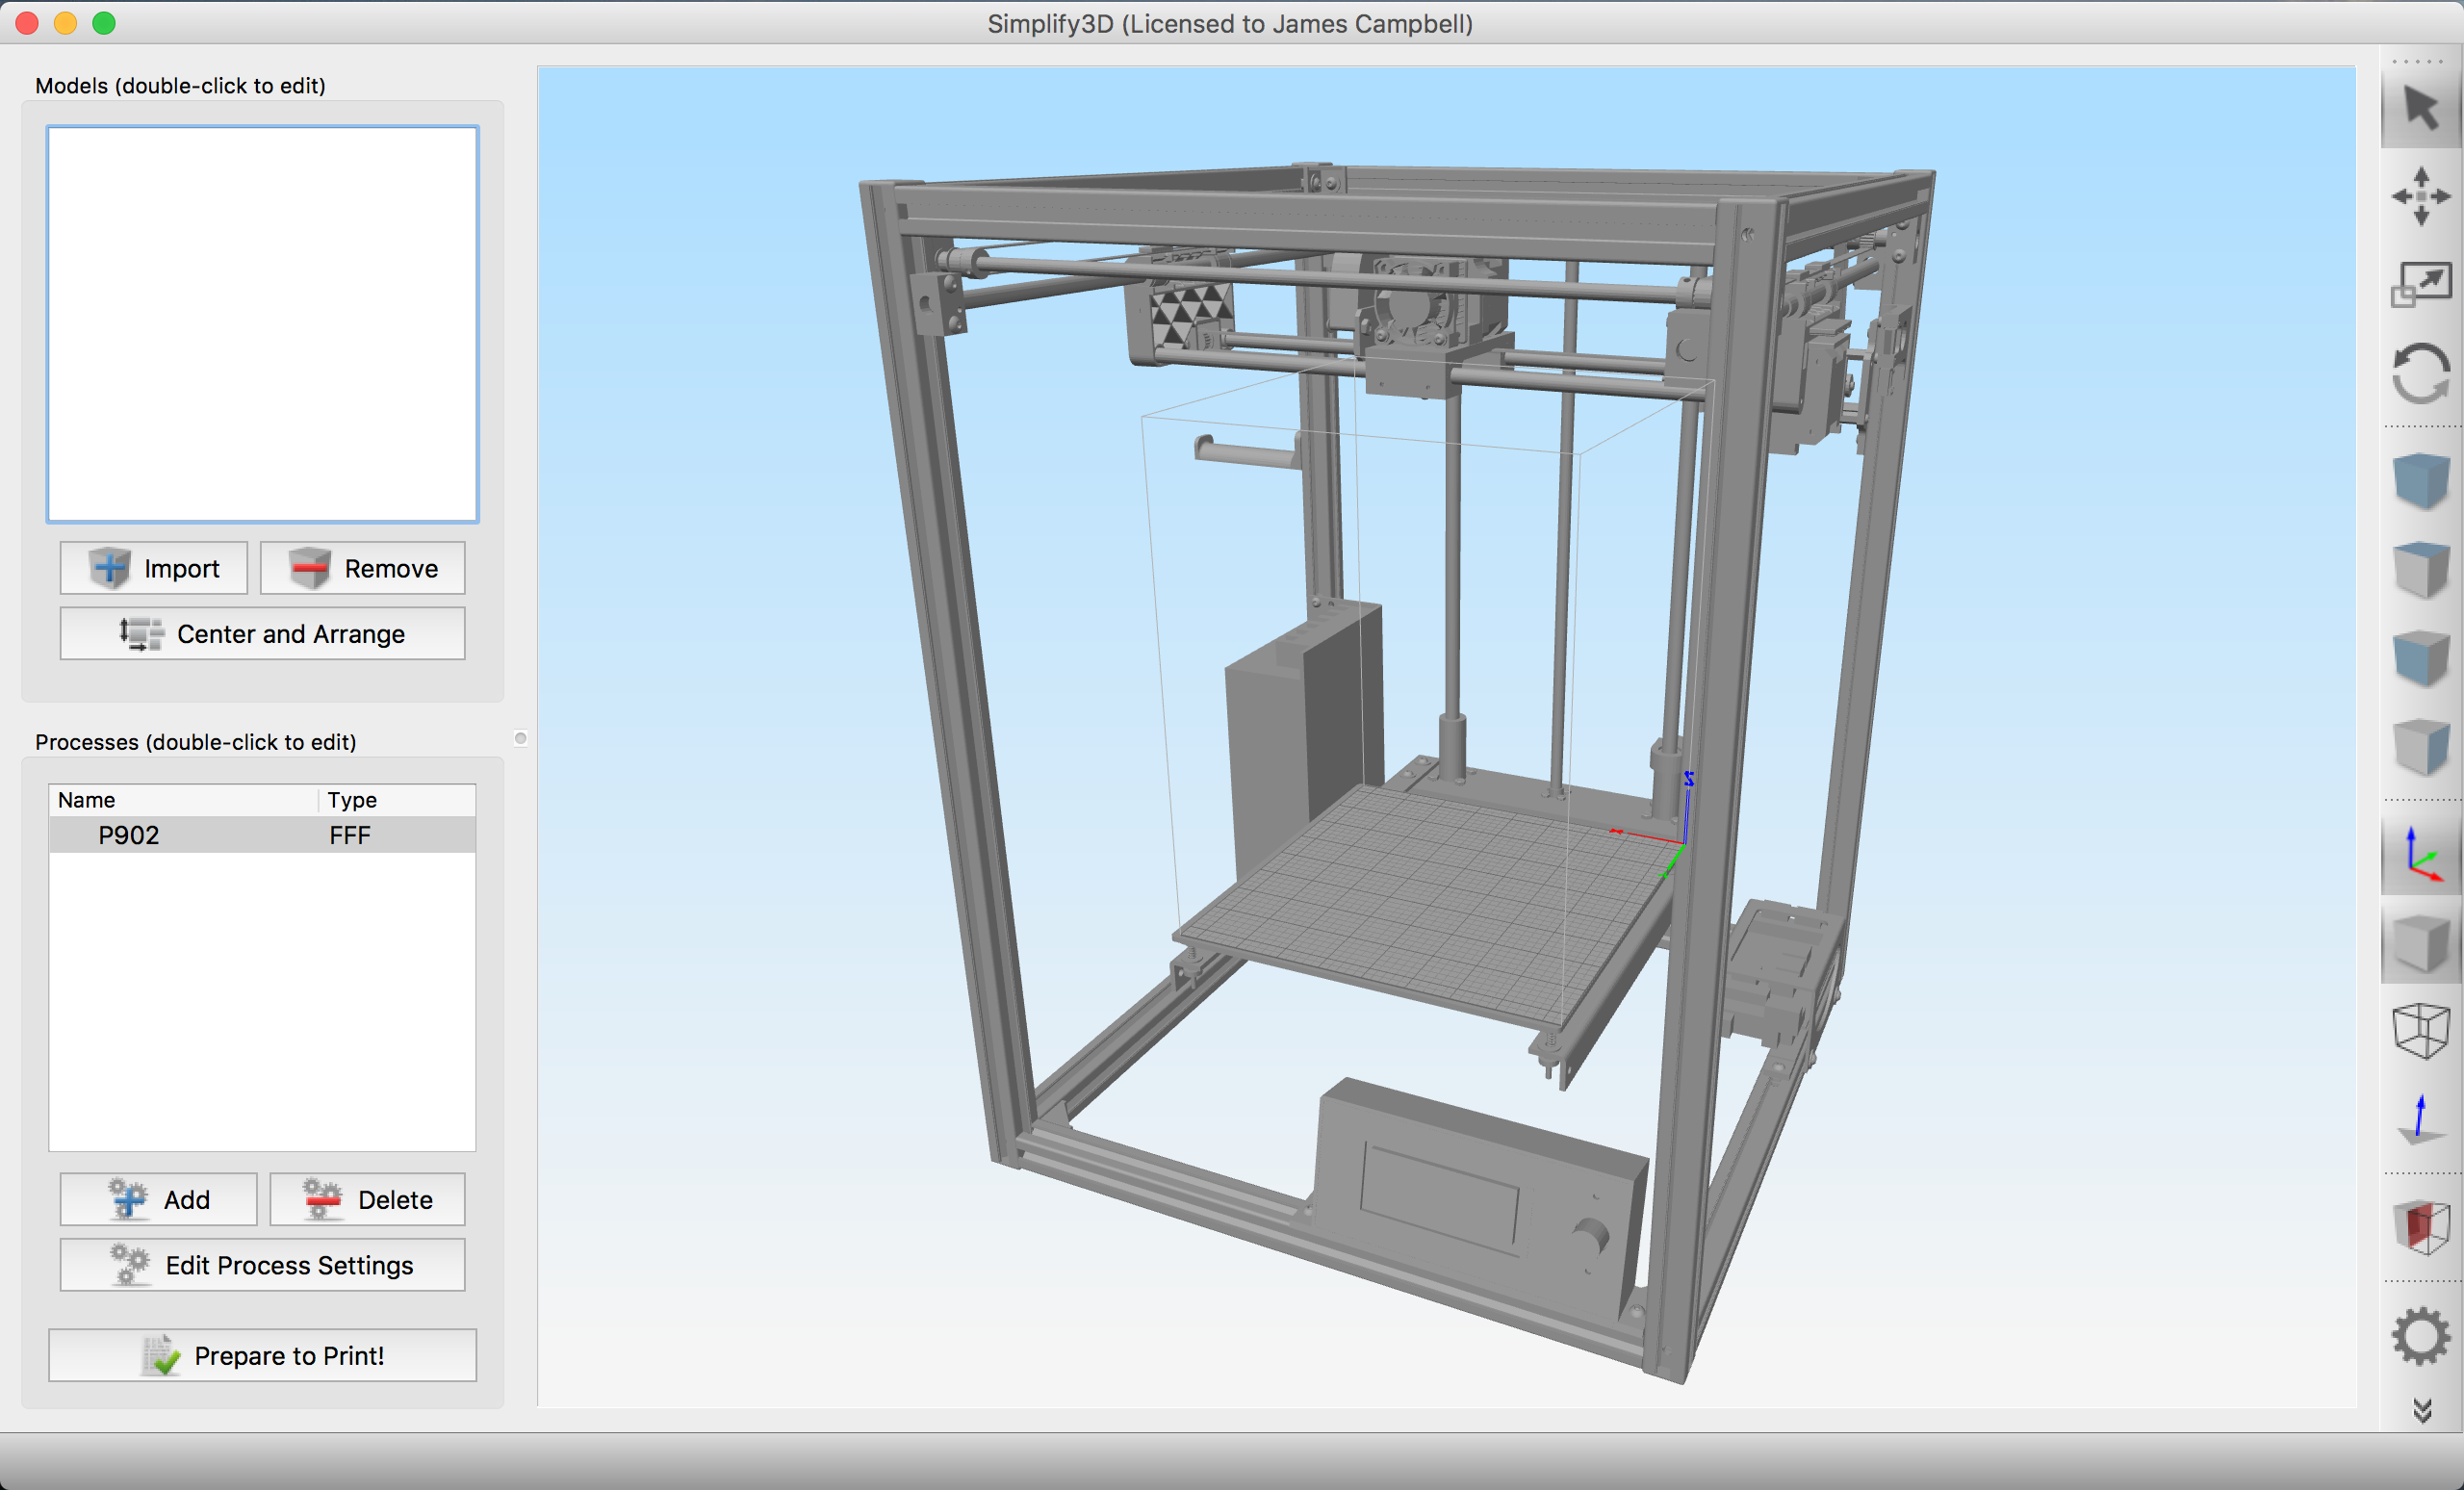Click the Remove model button

(x=363, y=568)
